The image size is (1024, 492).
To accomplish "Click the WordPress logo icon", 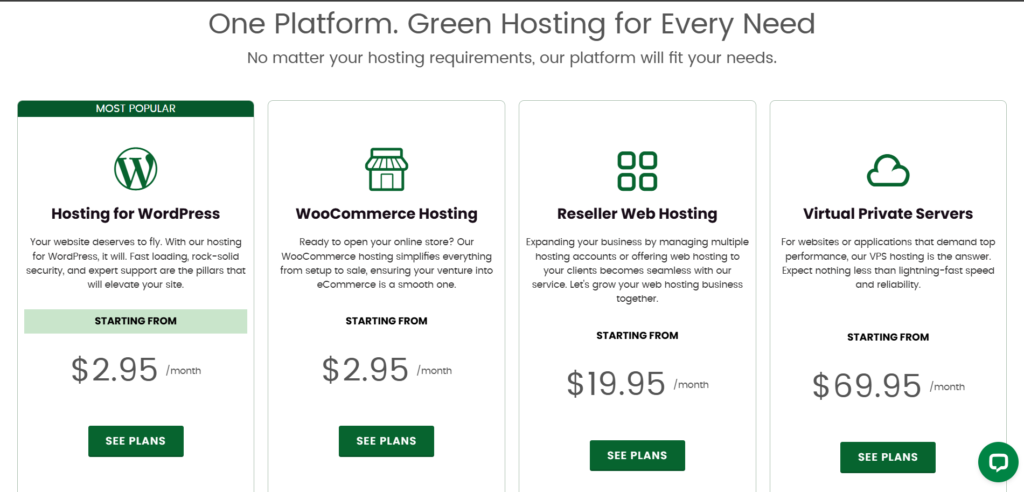I will 136,169.
